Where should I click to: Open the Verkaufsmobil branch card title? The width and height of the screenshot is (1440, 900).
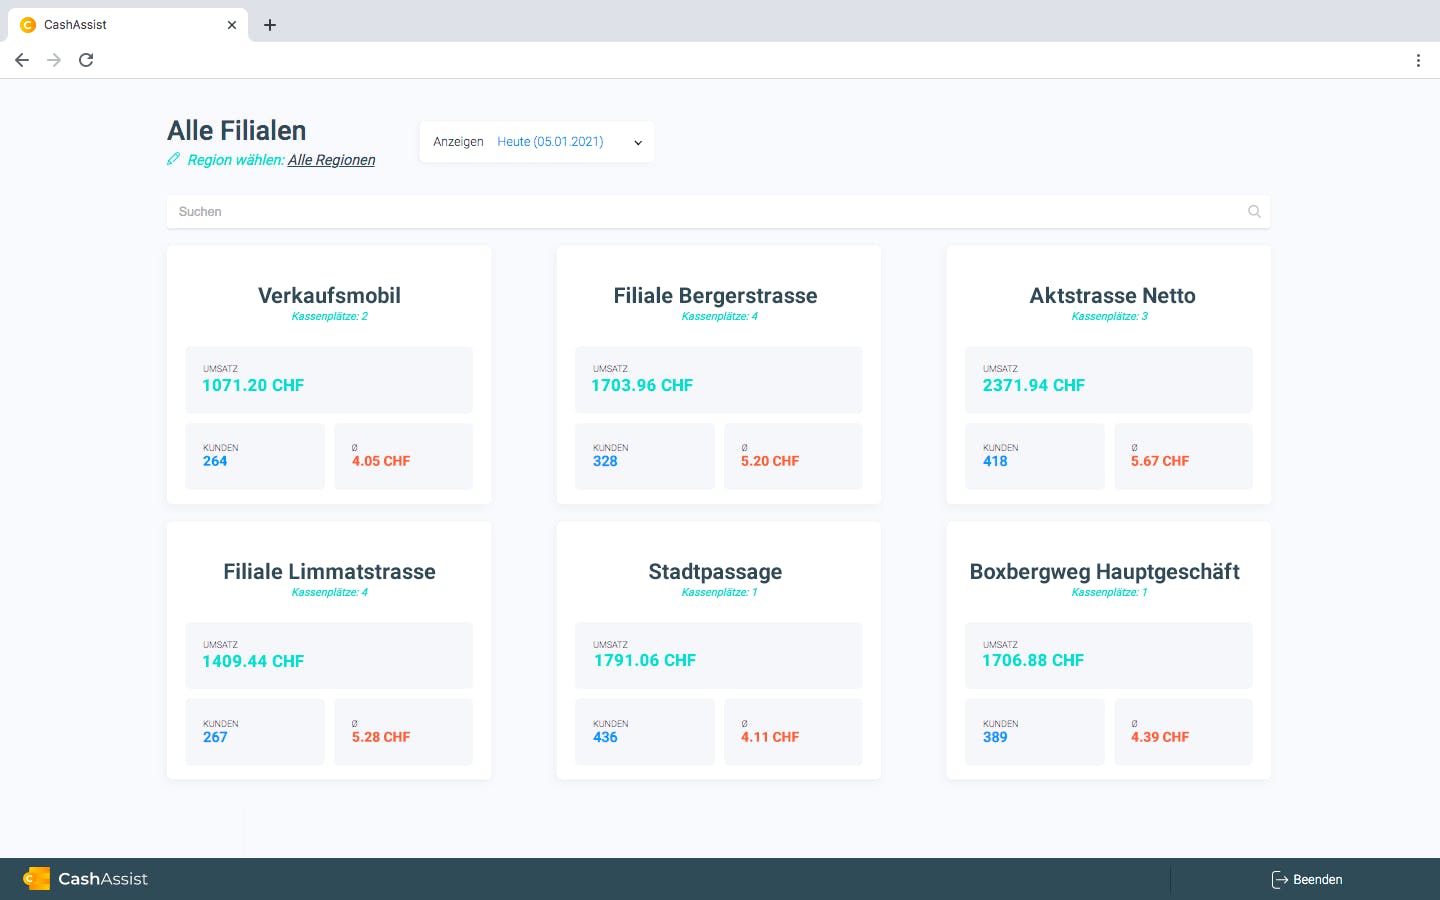point(329,296)
